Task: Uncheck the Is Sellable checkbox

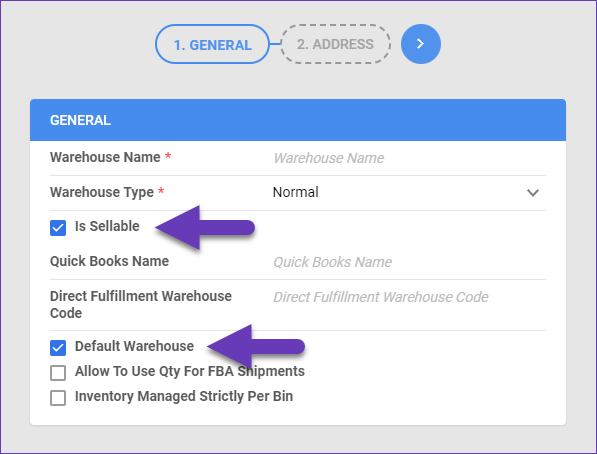Action: (x=58, y=228)
